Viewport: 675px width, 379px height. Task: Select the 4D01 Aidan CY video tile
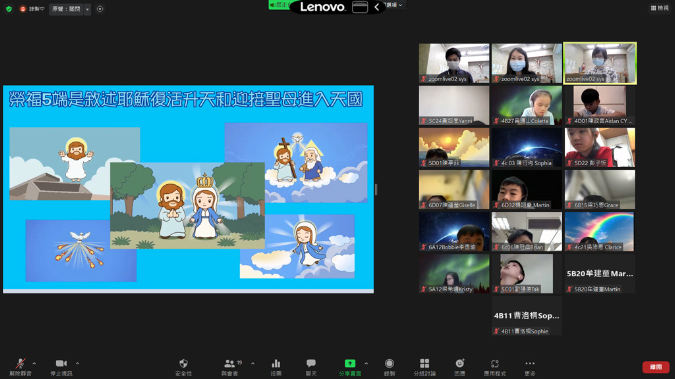click(x=600, y=105)
